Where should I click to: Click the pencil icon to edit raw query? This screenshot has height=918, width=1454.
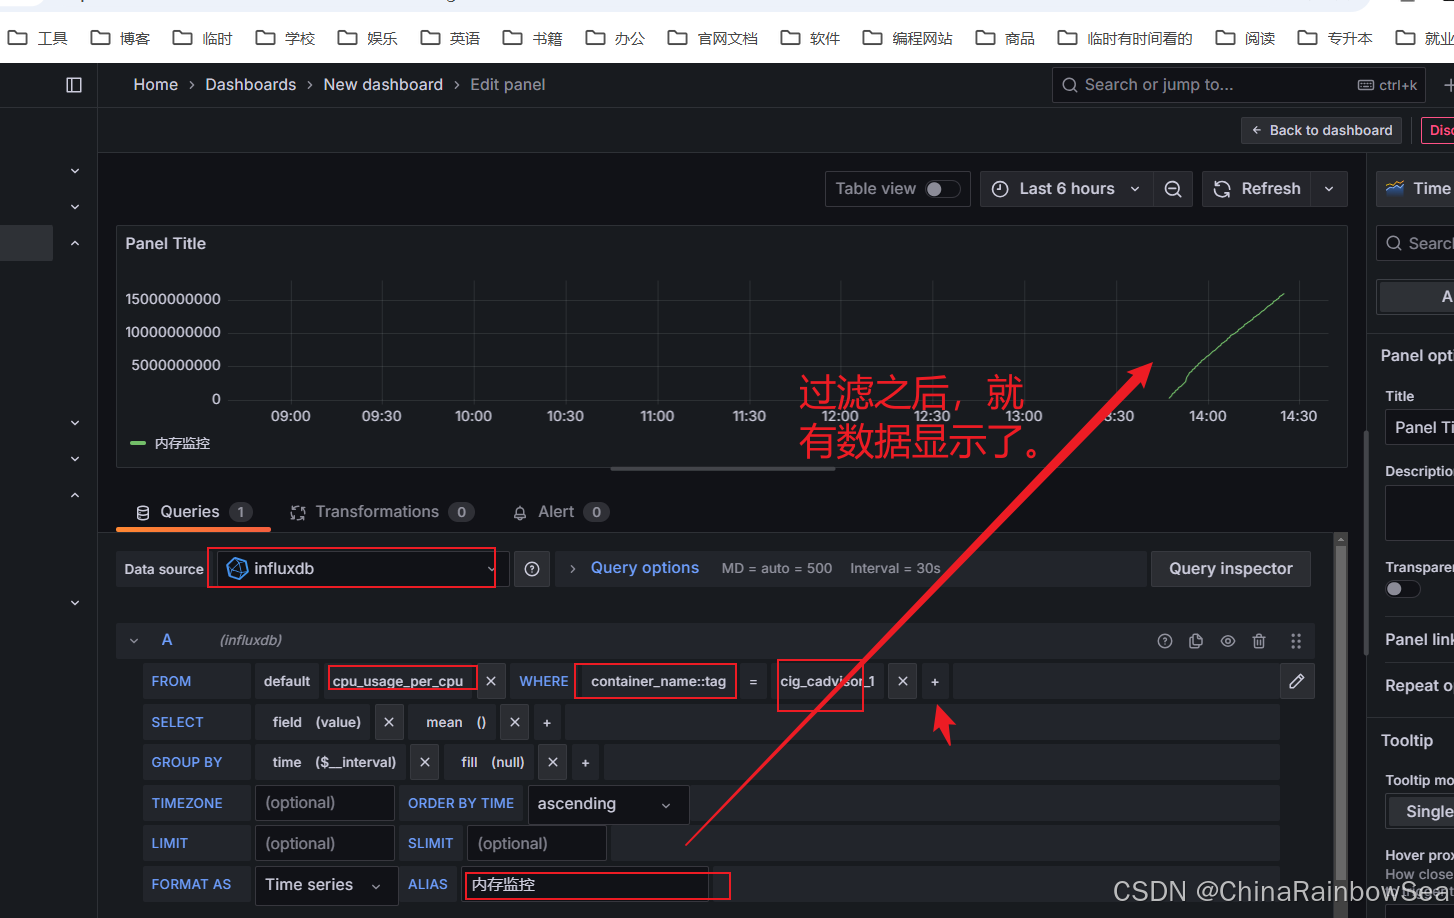[x=1297, y=681]
